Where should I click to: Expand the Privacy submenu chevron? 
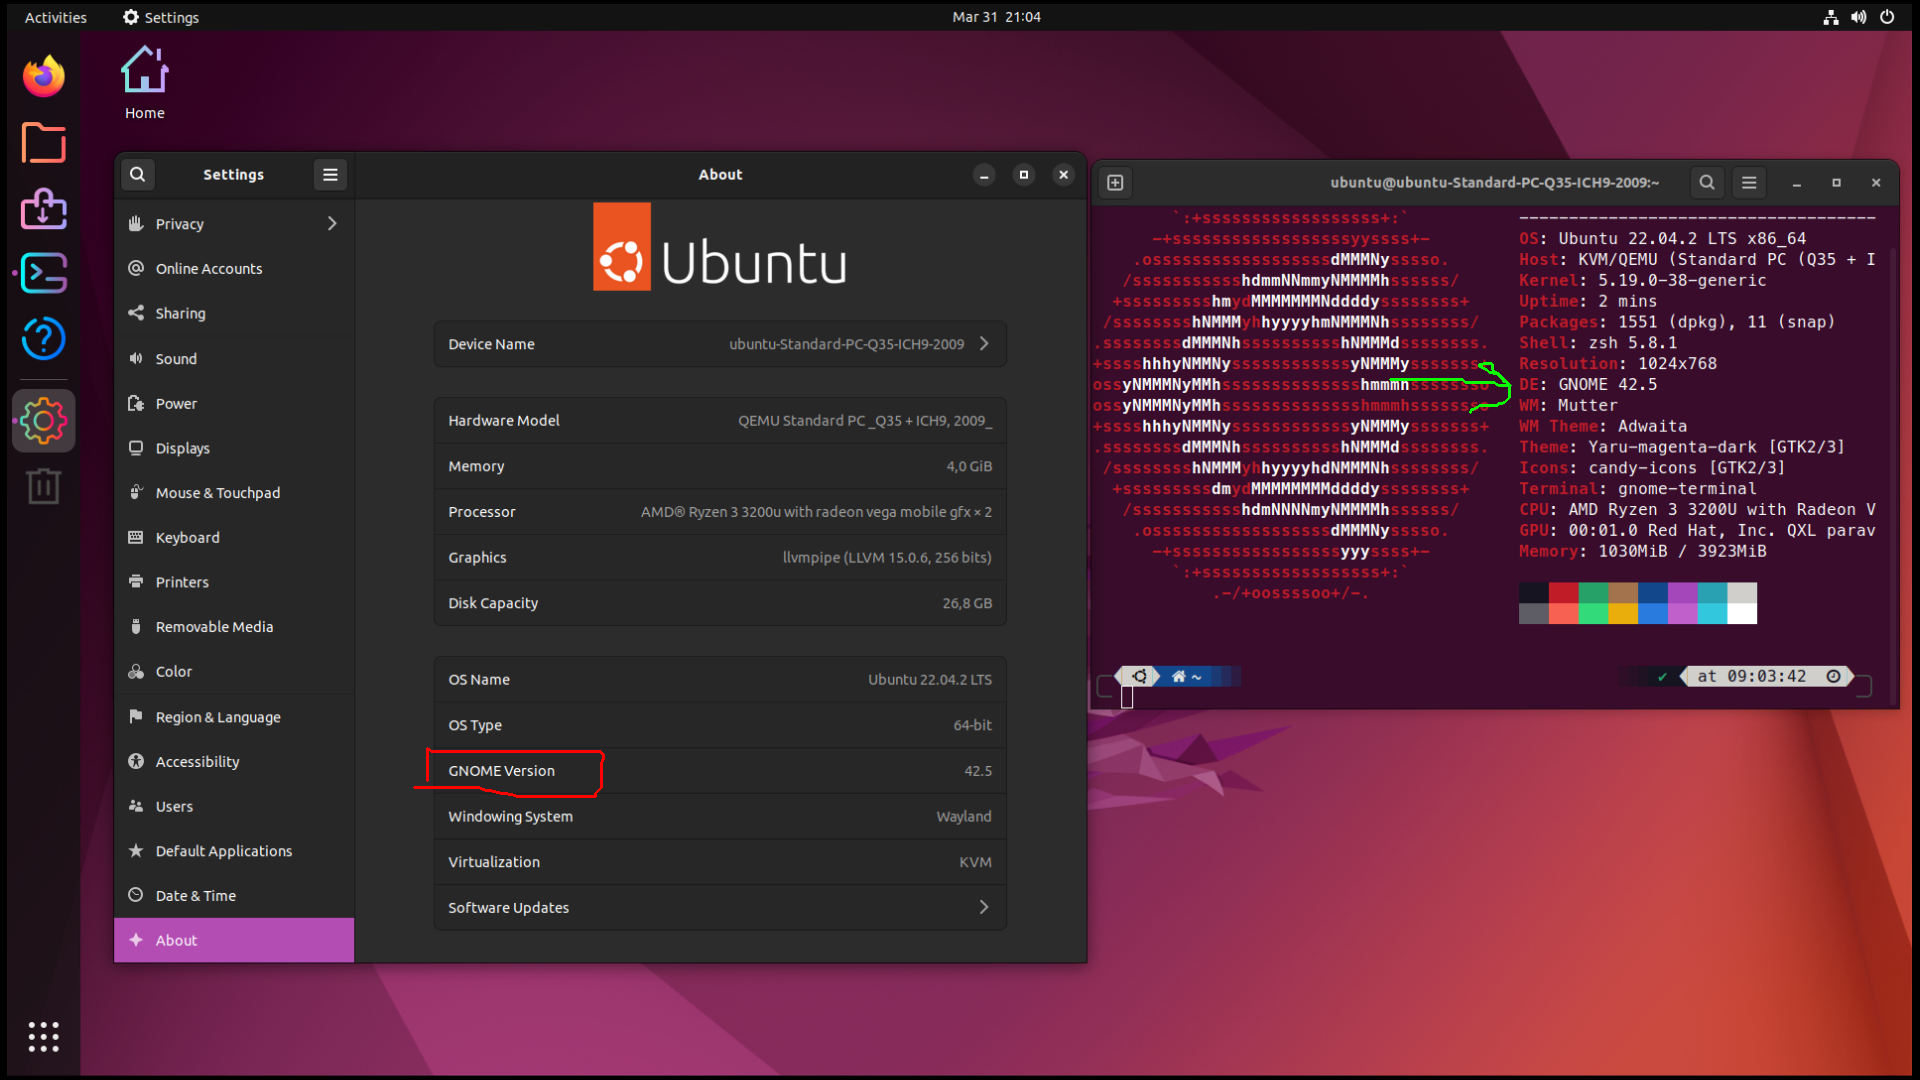(x=332, y=224)
